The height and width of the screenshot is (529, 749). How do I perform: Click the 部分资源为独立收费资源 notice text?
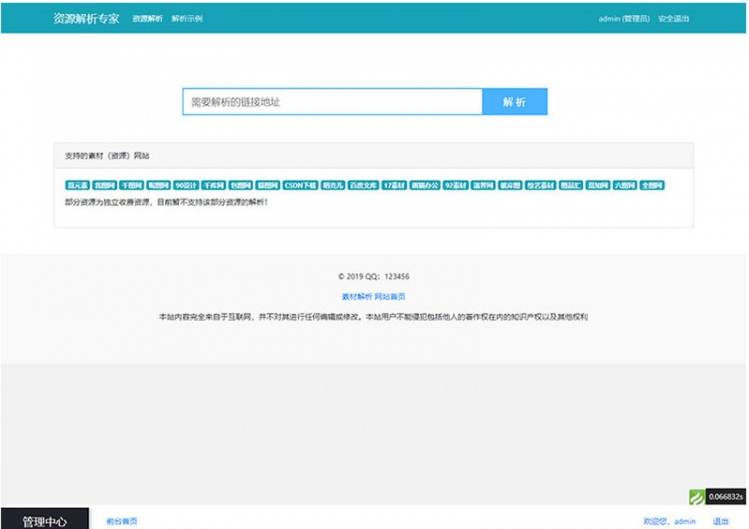(x=166, y=202)
